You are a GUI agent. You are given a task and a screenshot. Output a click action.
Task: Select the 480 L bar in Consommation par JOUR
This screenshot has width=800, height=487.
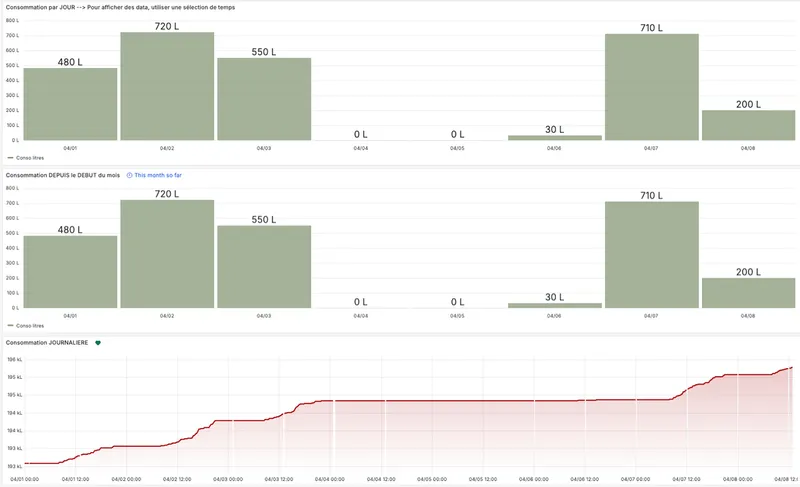tap(70, 104)
